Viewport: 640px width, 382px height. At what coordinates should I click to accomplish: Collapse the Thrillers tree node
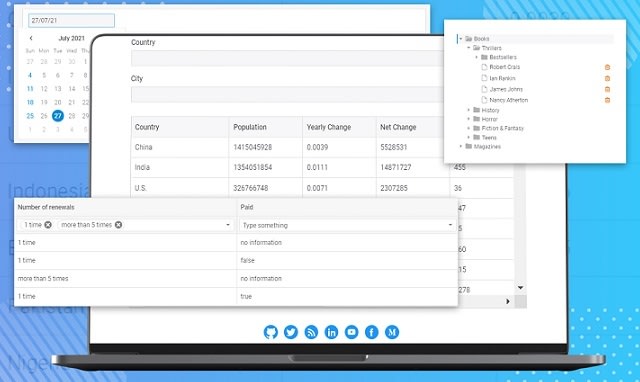pyautogui.click(x=469, y=48)
